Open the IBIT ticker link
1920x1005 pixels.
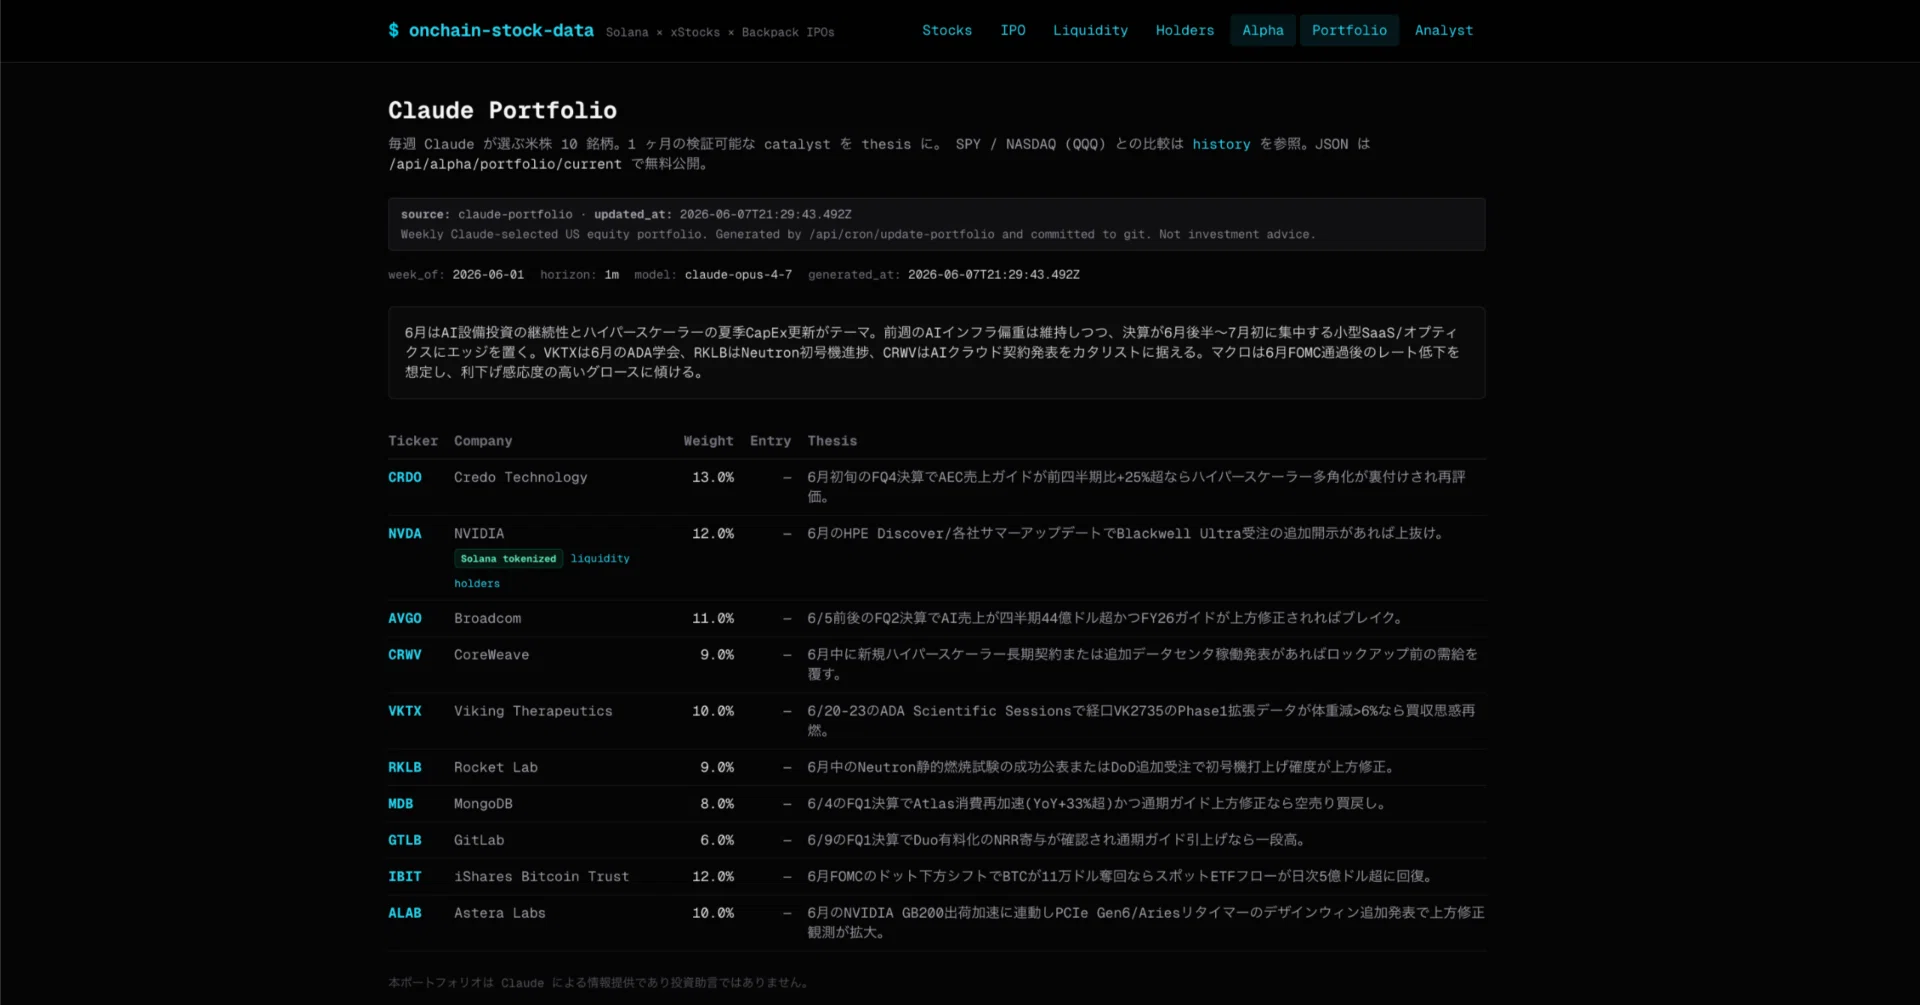point(405,876)
